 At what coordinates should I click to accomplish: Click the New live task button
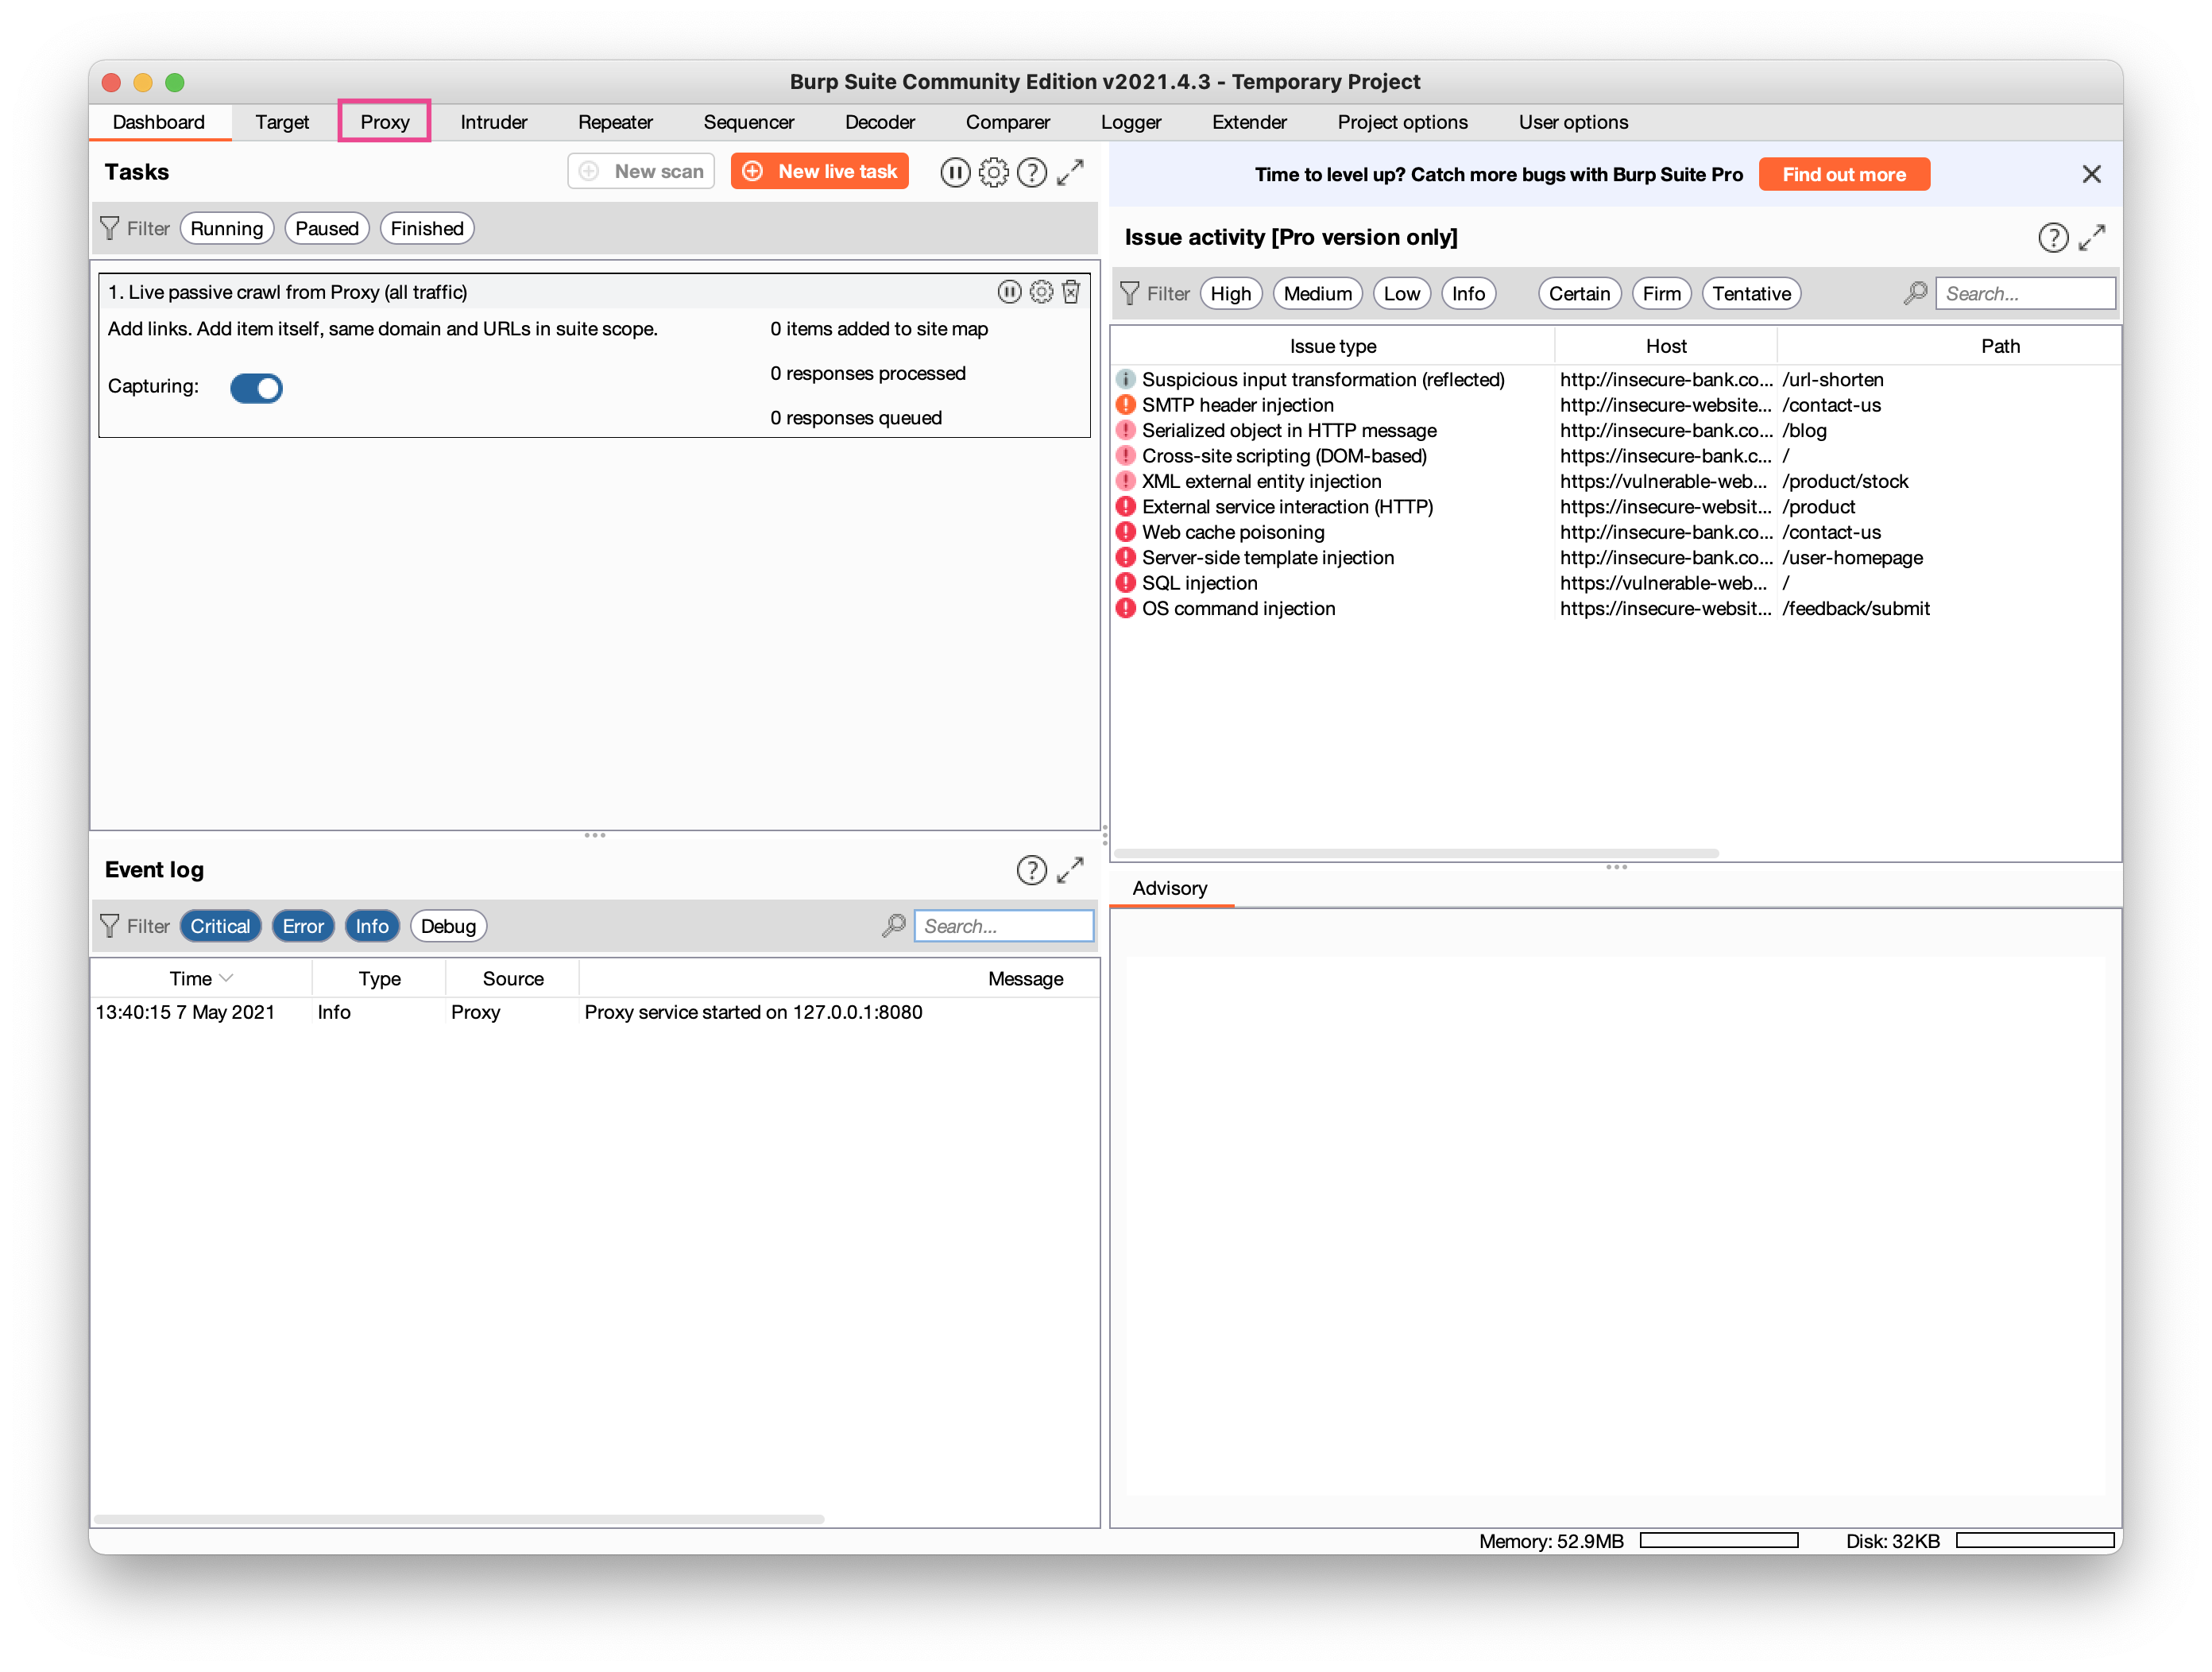(820, 172)
